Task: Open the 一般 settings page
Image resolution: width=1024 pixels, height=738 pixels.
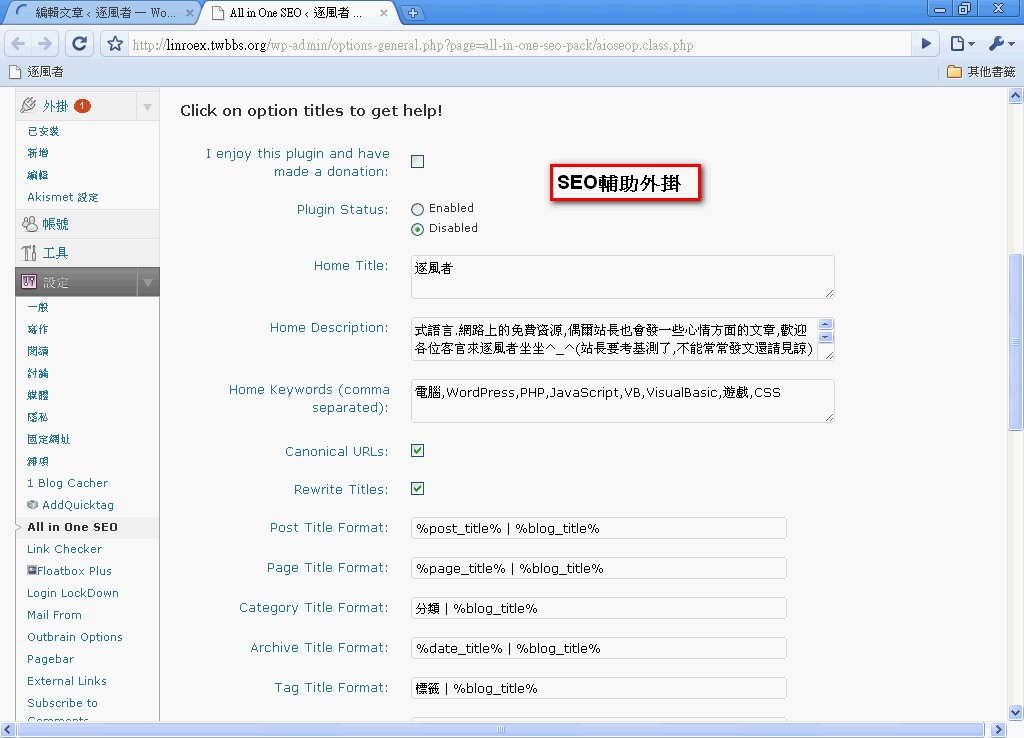Action: pyautogui.click(x=38, y=307)
